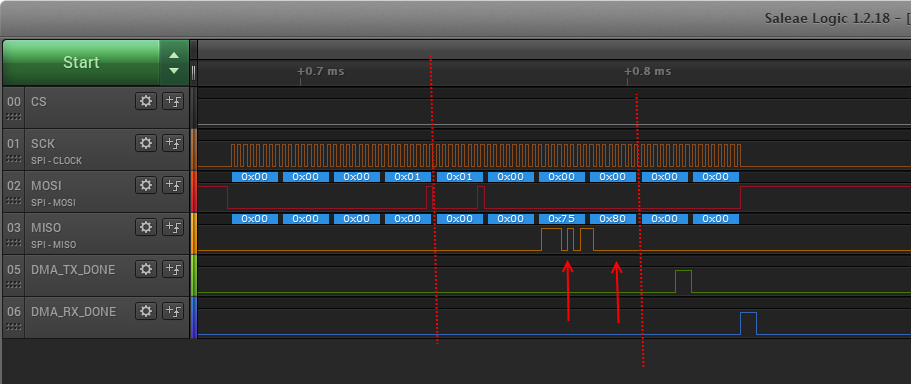Toggle trigger button for MOSI channel

[173, 185]
